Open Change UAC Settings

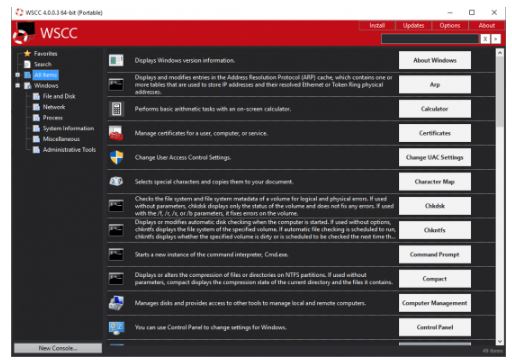(435, 157)
